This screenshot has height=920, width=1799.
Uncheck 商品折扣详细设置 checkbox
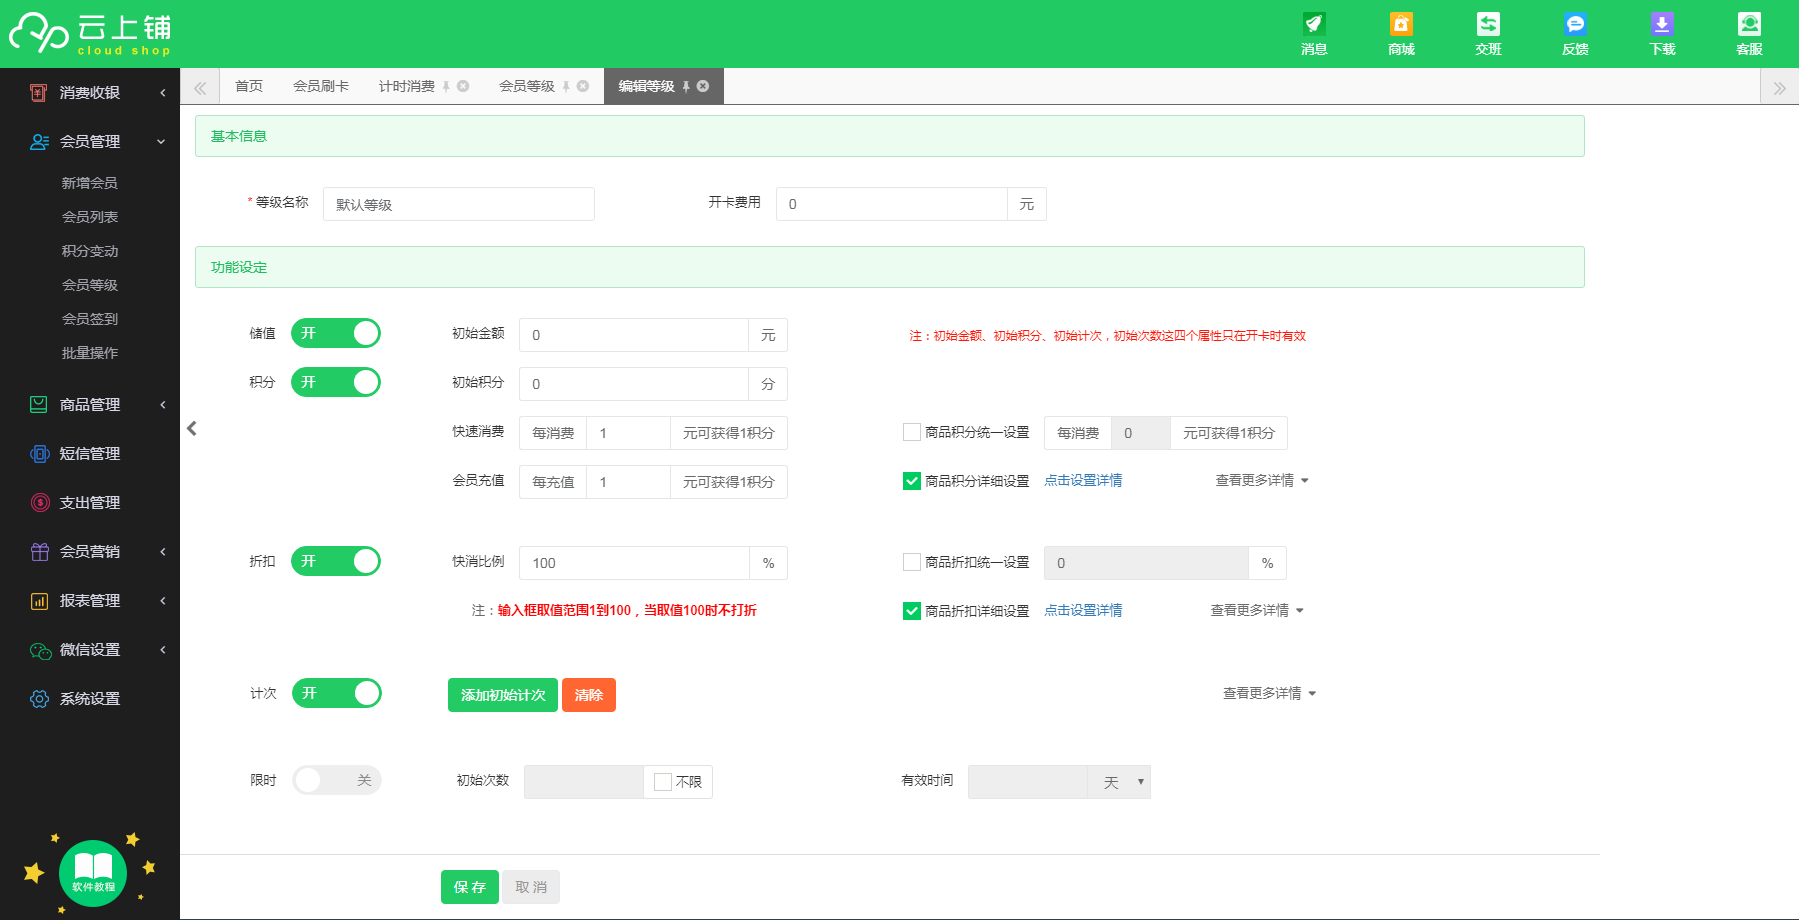pyautogui.click(x=912, y=611)
